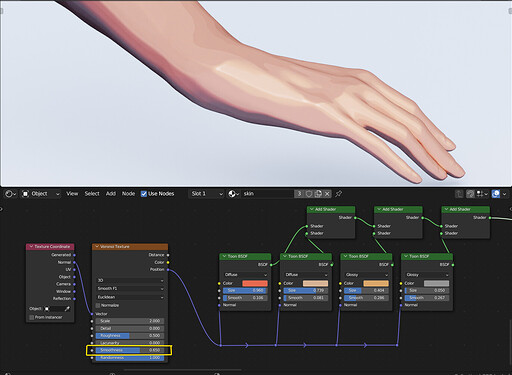The image size is (512, 375).
Task: Enable the Normalize checkbox in Voronoi Texture
Action: tap(98, 305)
